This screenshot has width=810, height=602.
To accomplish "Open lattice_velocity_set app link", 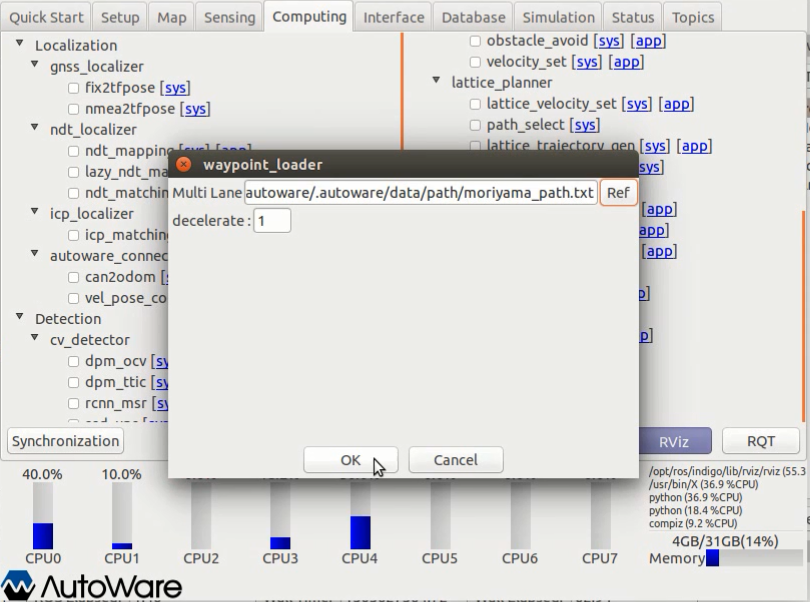I will click(676, 104).
